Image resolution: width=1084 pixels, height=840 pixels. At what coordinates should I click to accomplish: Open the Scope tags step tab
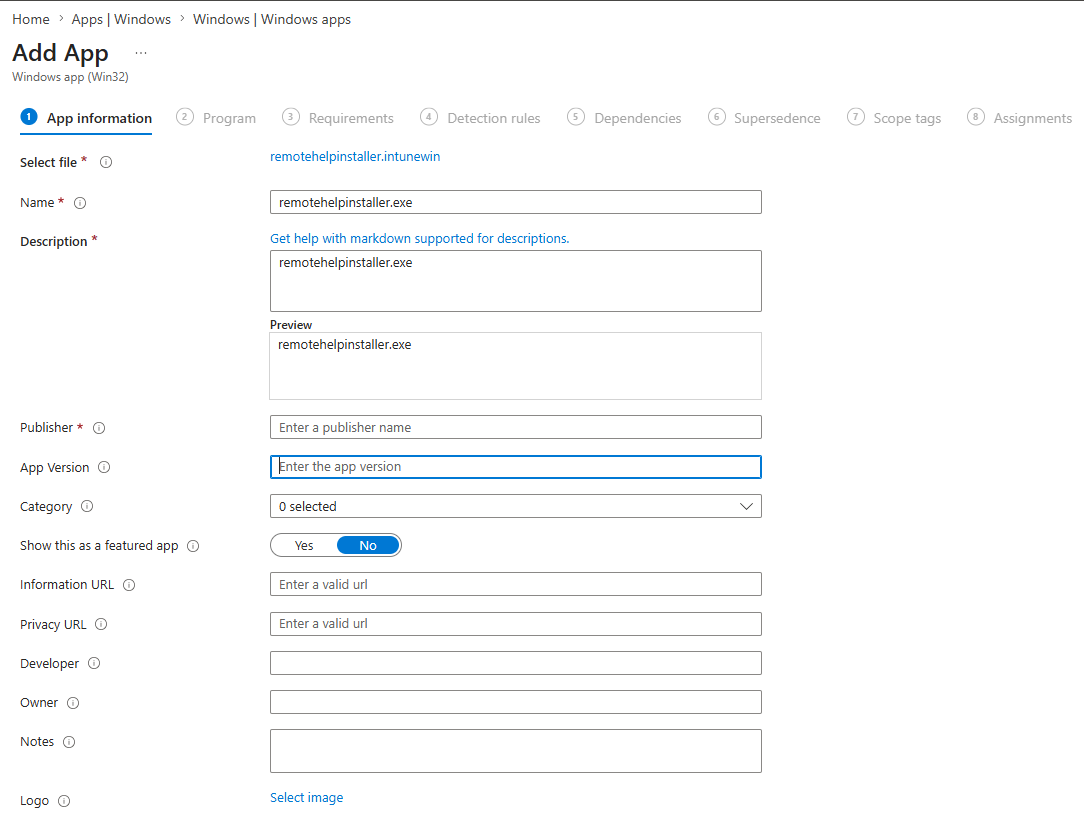point(895,118)
